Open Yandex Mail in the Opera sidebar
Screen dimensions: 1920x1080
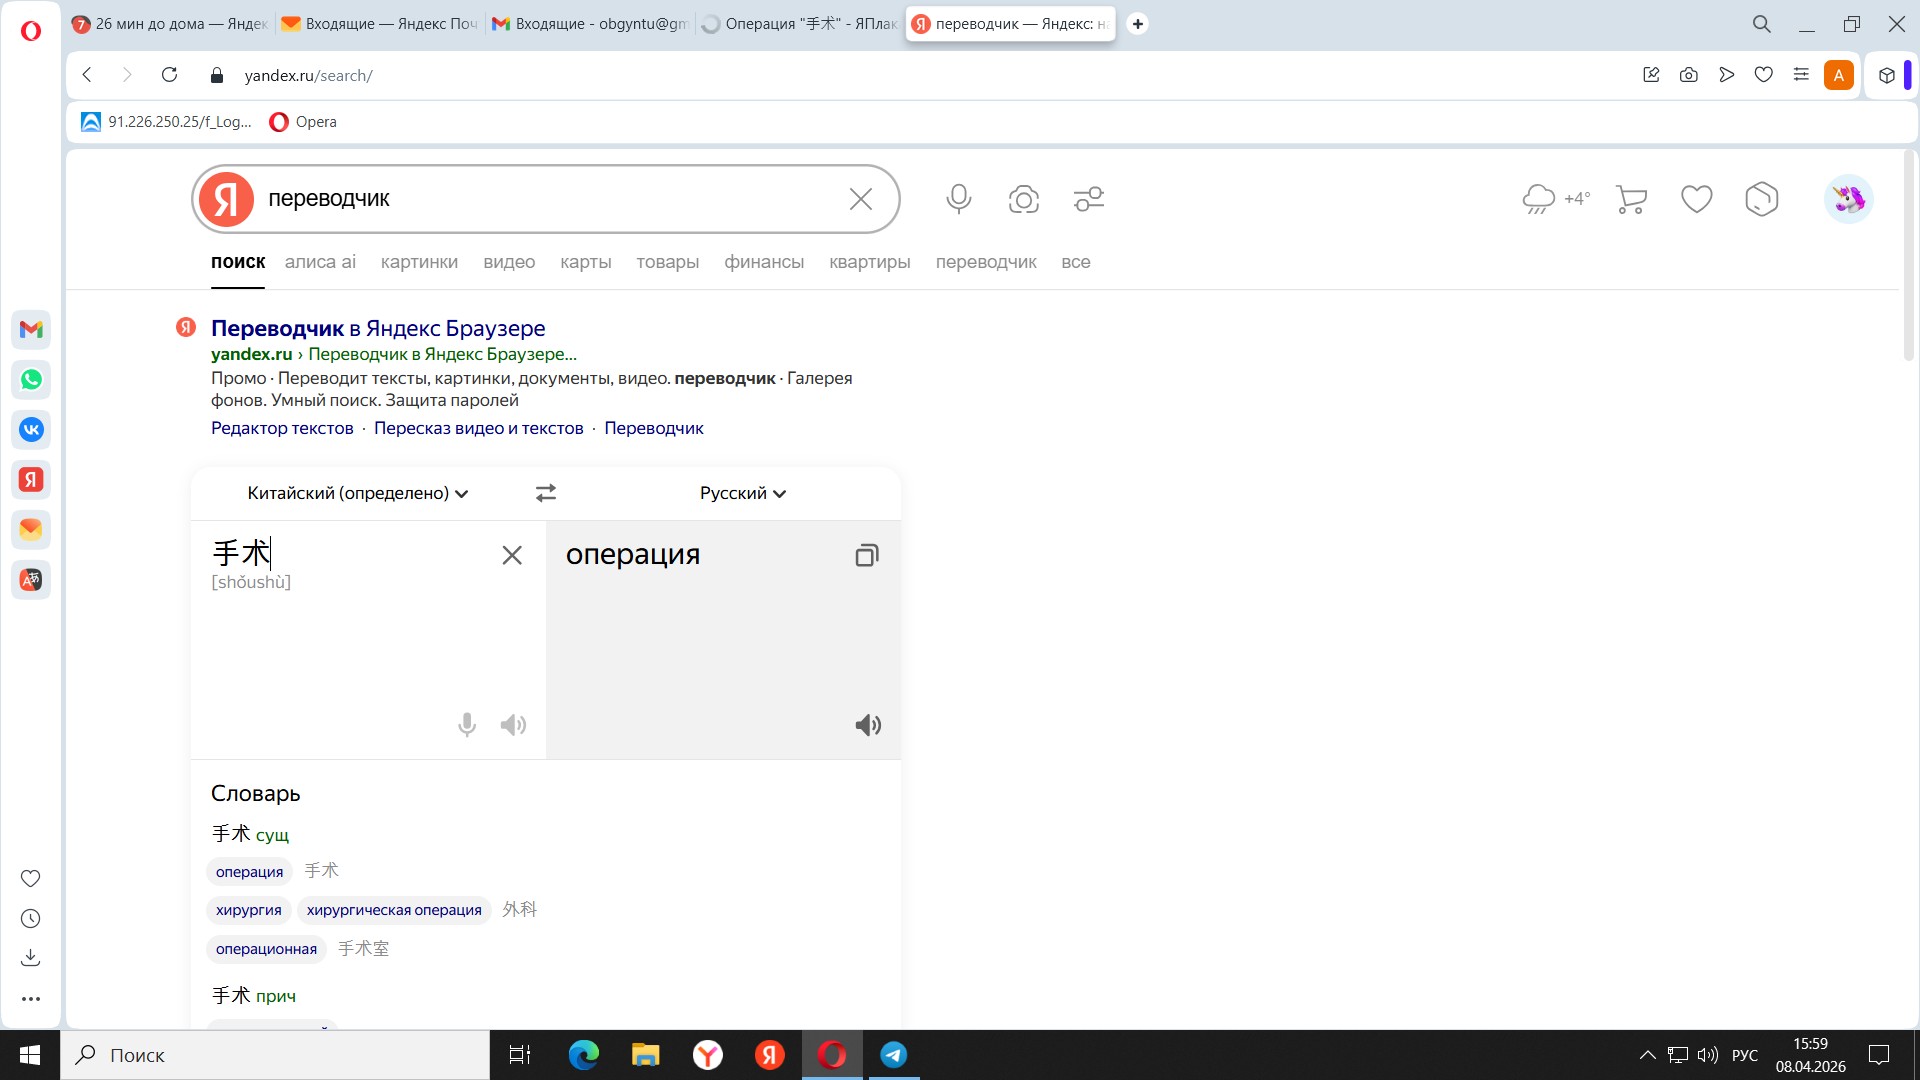click(31, 529)
